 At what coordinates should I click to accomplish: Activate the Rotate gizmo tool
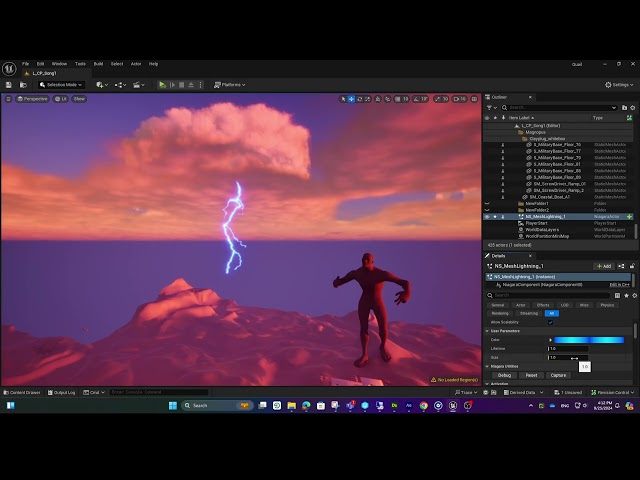click(x=360, y=99)
